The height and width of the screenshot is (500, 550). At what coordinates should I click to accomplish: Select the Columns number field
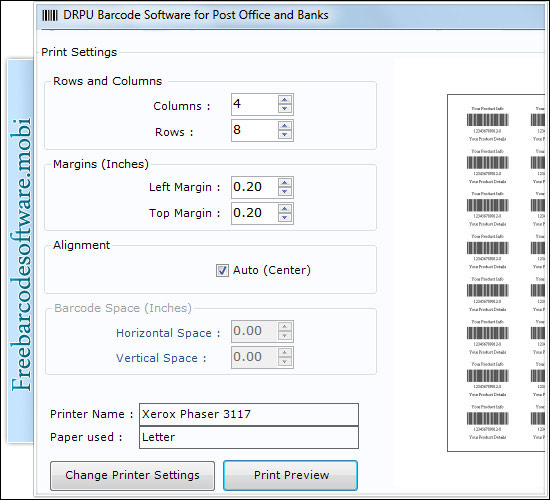[x=255, y=104]
